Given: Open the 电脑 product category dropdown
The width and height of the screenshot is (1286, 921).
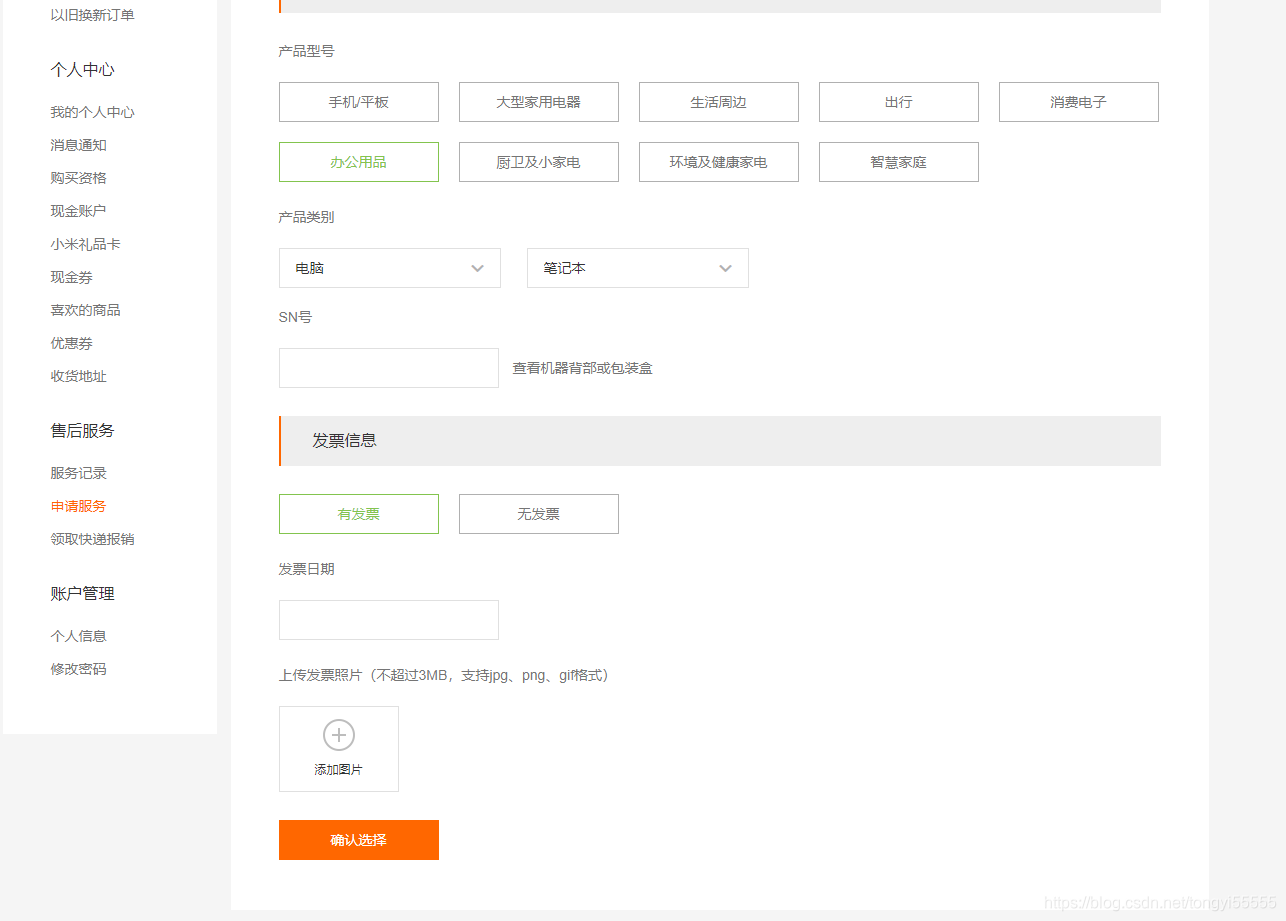Looking at the screenshot, I should click(x=389, y=268).
